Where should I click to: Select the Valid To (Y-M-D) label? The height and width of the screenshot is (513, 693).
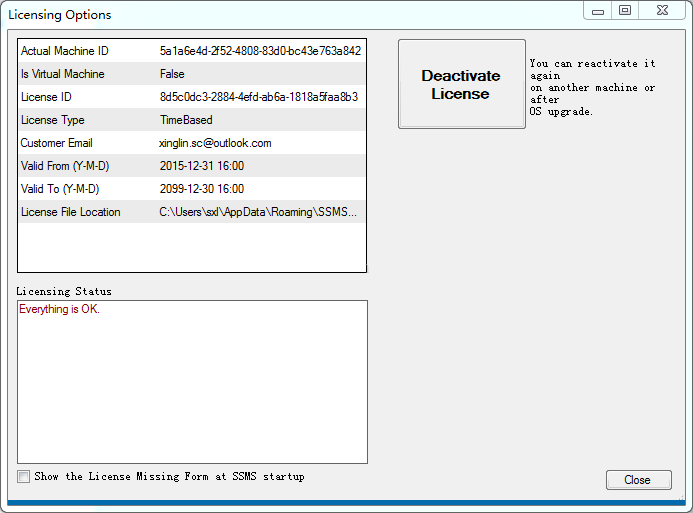point(60,189)
